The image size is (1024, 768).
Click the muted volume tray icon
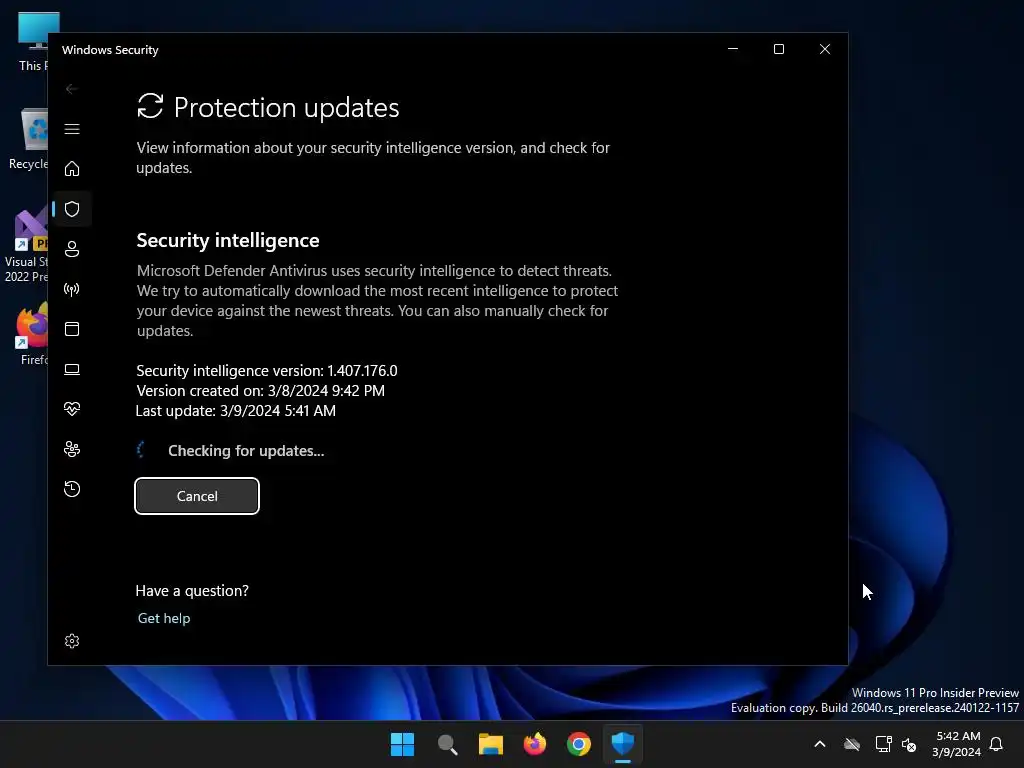(908, 744)
